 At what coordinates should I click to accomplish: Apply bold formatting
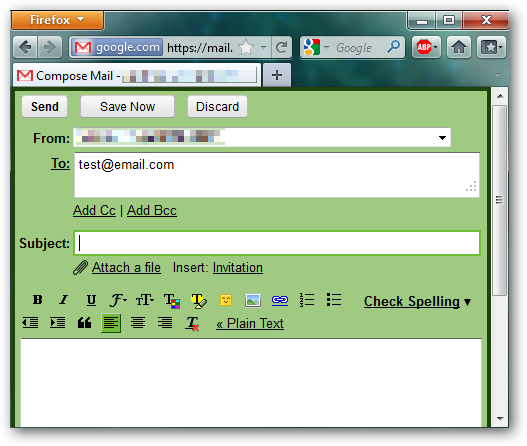coord(37,300)
